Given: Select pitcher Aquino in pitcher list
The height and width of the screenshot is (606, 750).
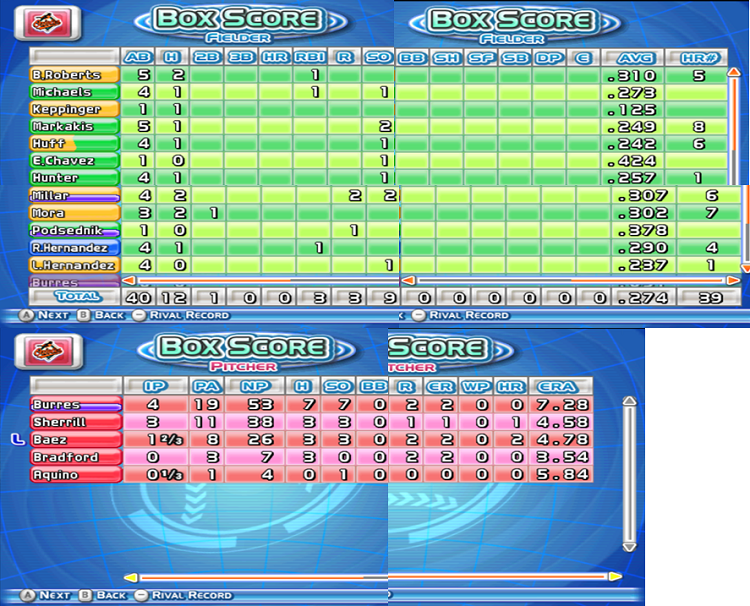Looking at the screenshot, I should [76, 474].
